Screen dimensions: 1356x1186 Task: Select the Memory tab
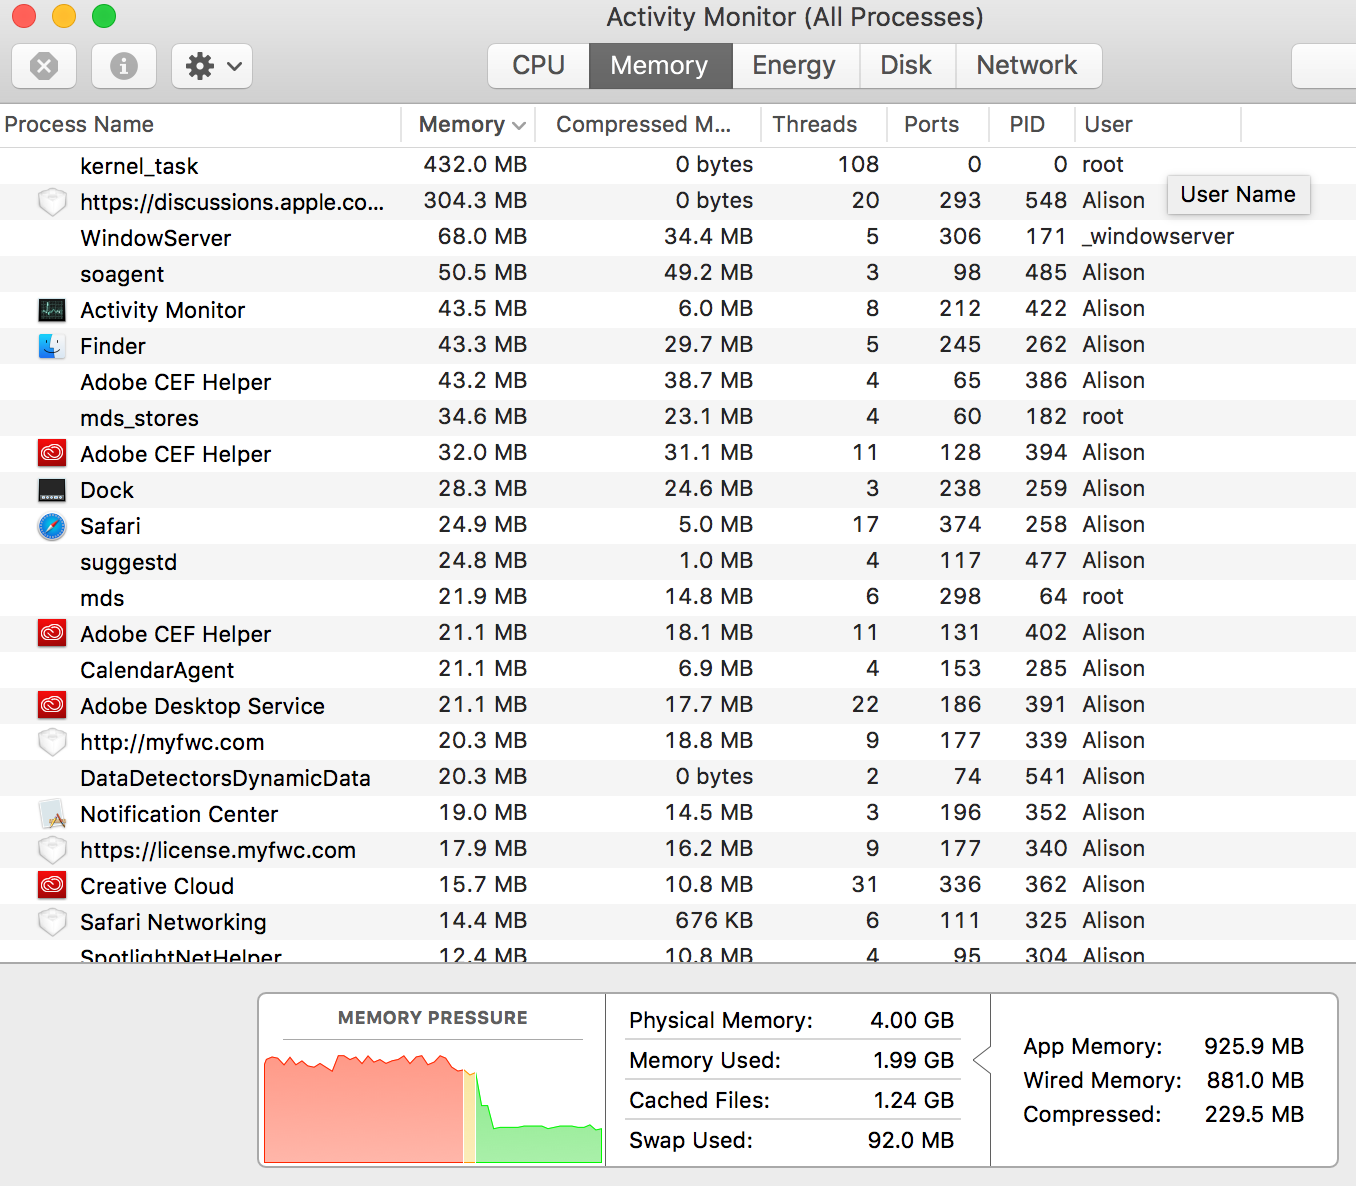[x=660, y=66]
